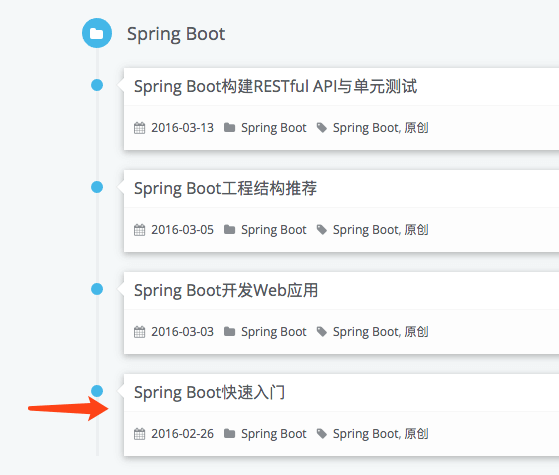
Task: Click calendar icon beside 2016-03-05
Action: (139, 229)
